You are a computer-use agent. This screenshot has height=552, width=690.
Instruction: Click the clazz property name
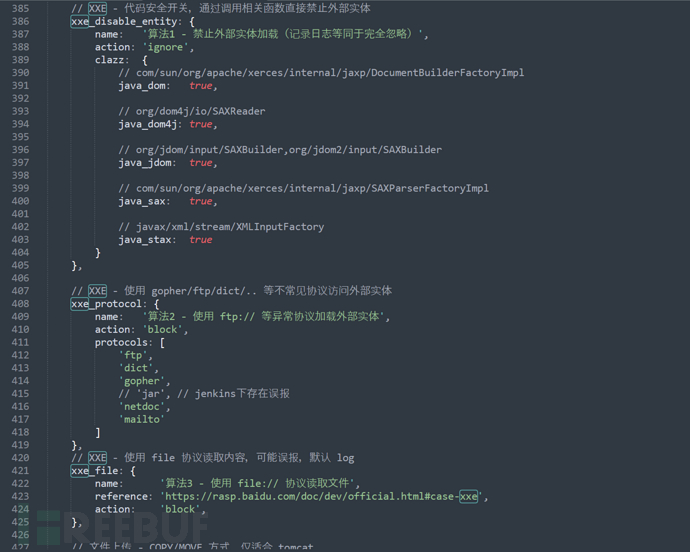click(x=110, y=60)
